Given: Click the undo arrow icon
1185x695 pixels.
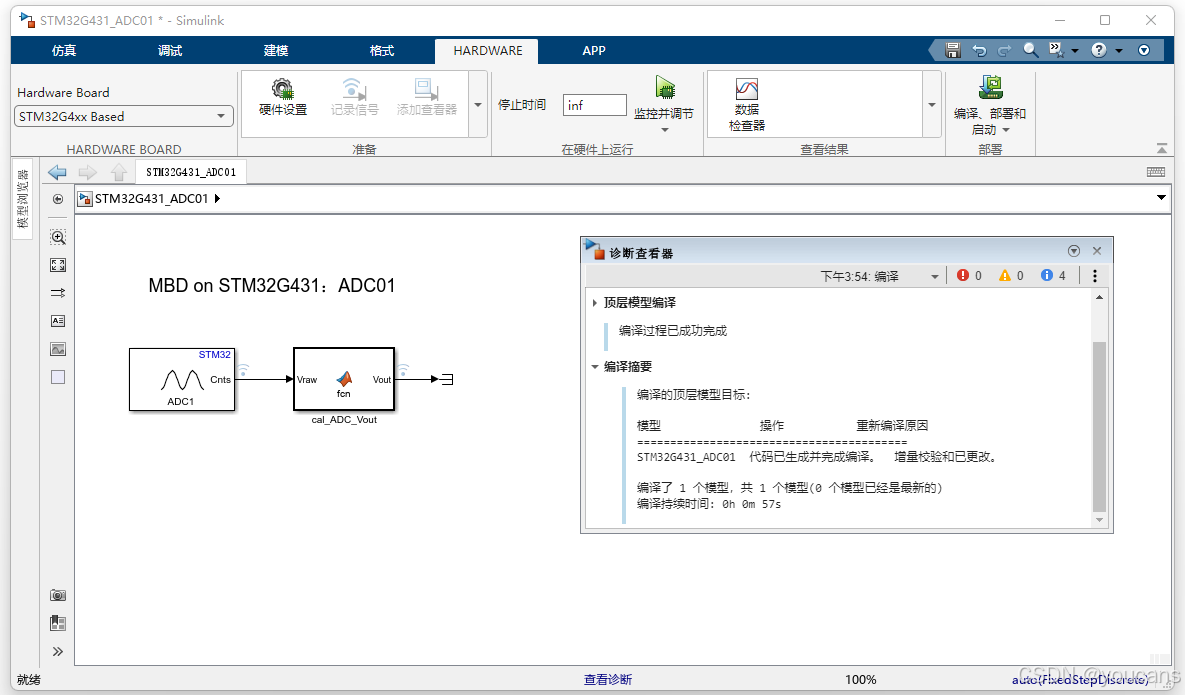Looking at the screenshot, I should (979, 51).
